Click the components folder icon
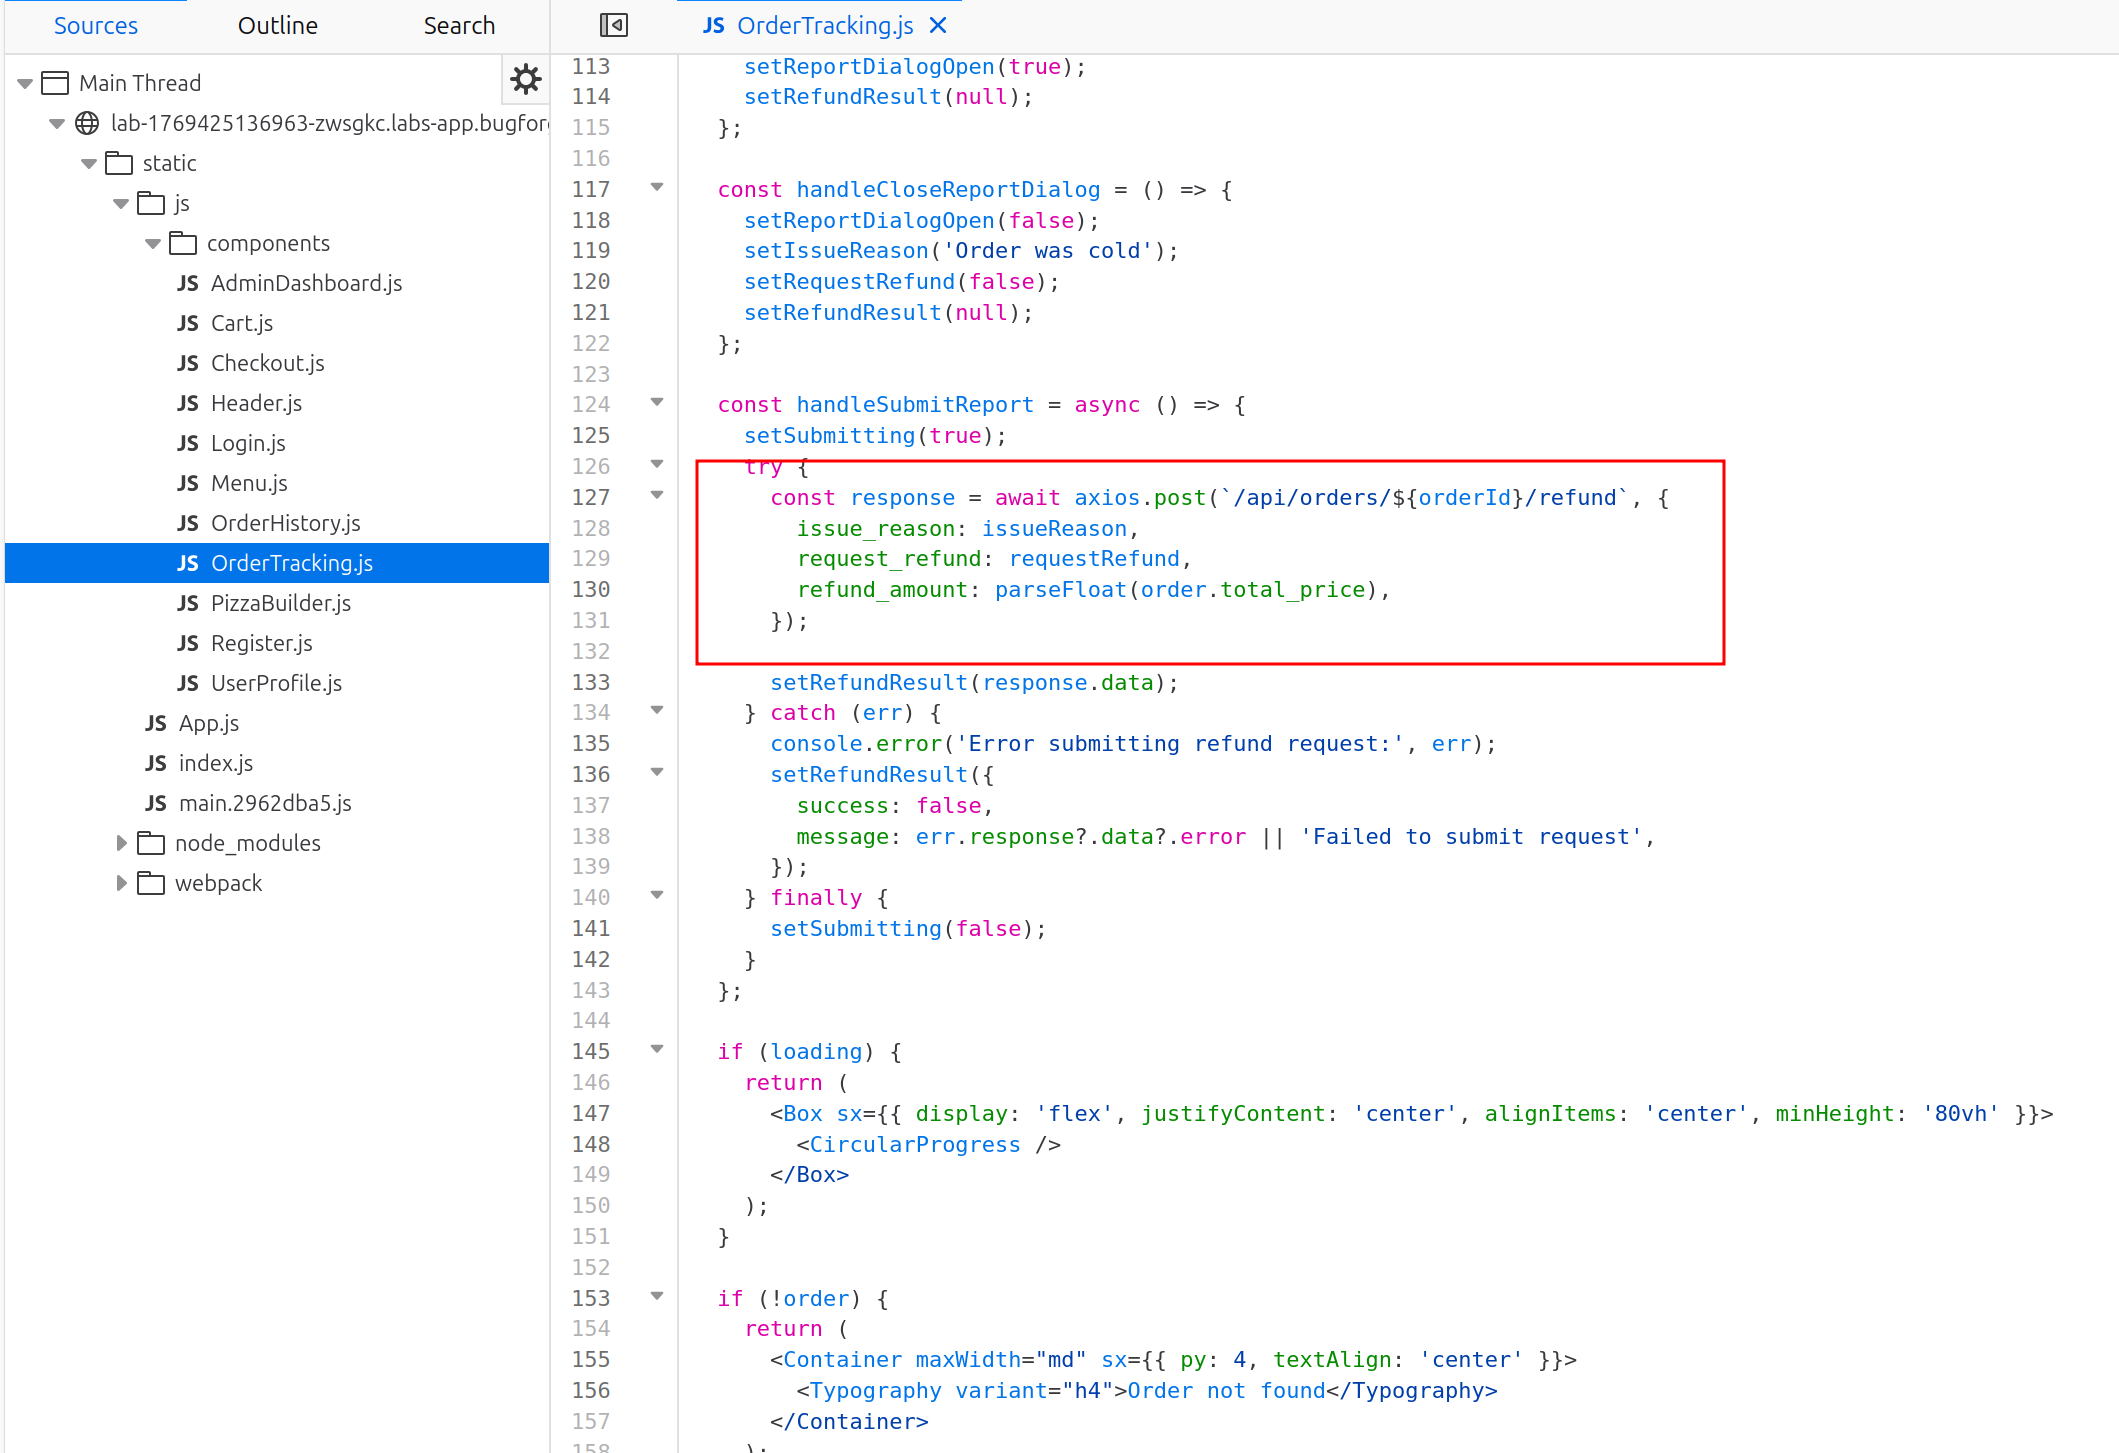2119x1453 pixels. tap(183, 243)
